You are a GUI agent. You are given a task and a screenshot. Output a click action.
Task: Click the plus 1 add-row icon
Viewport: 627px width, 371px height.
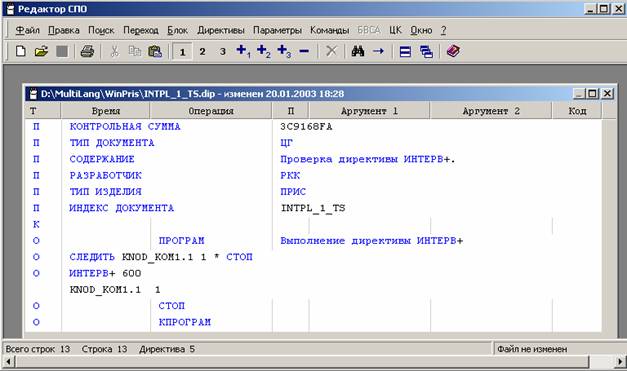243,51
